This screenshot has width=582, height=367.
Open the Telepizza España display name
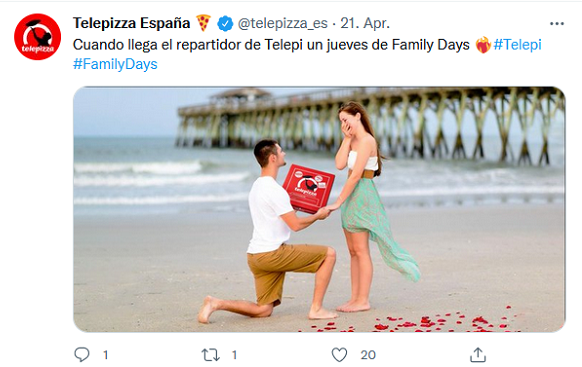pyautogui.click(x=131, y=23)
